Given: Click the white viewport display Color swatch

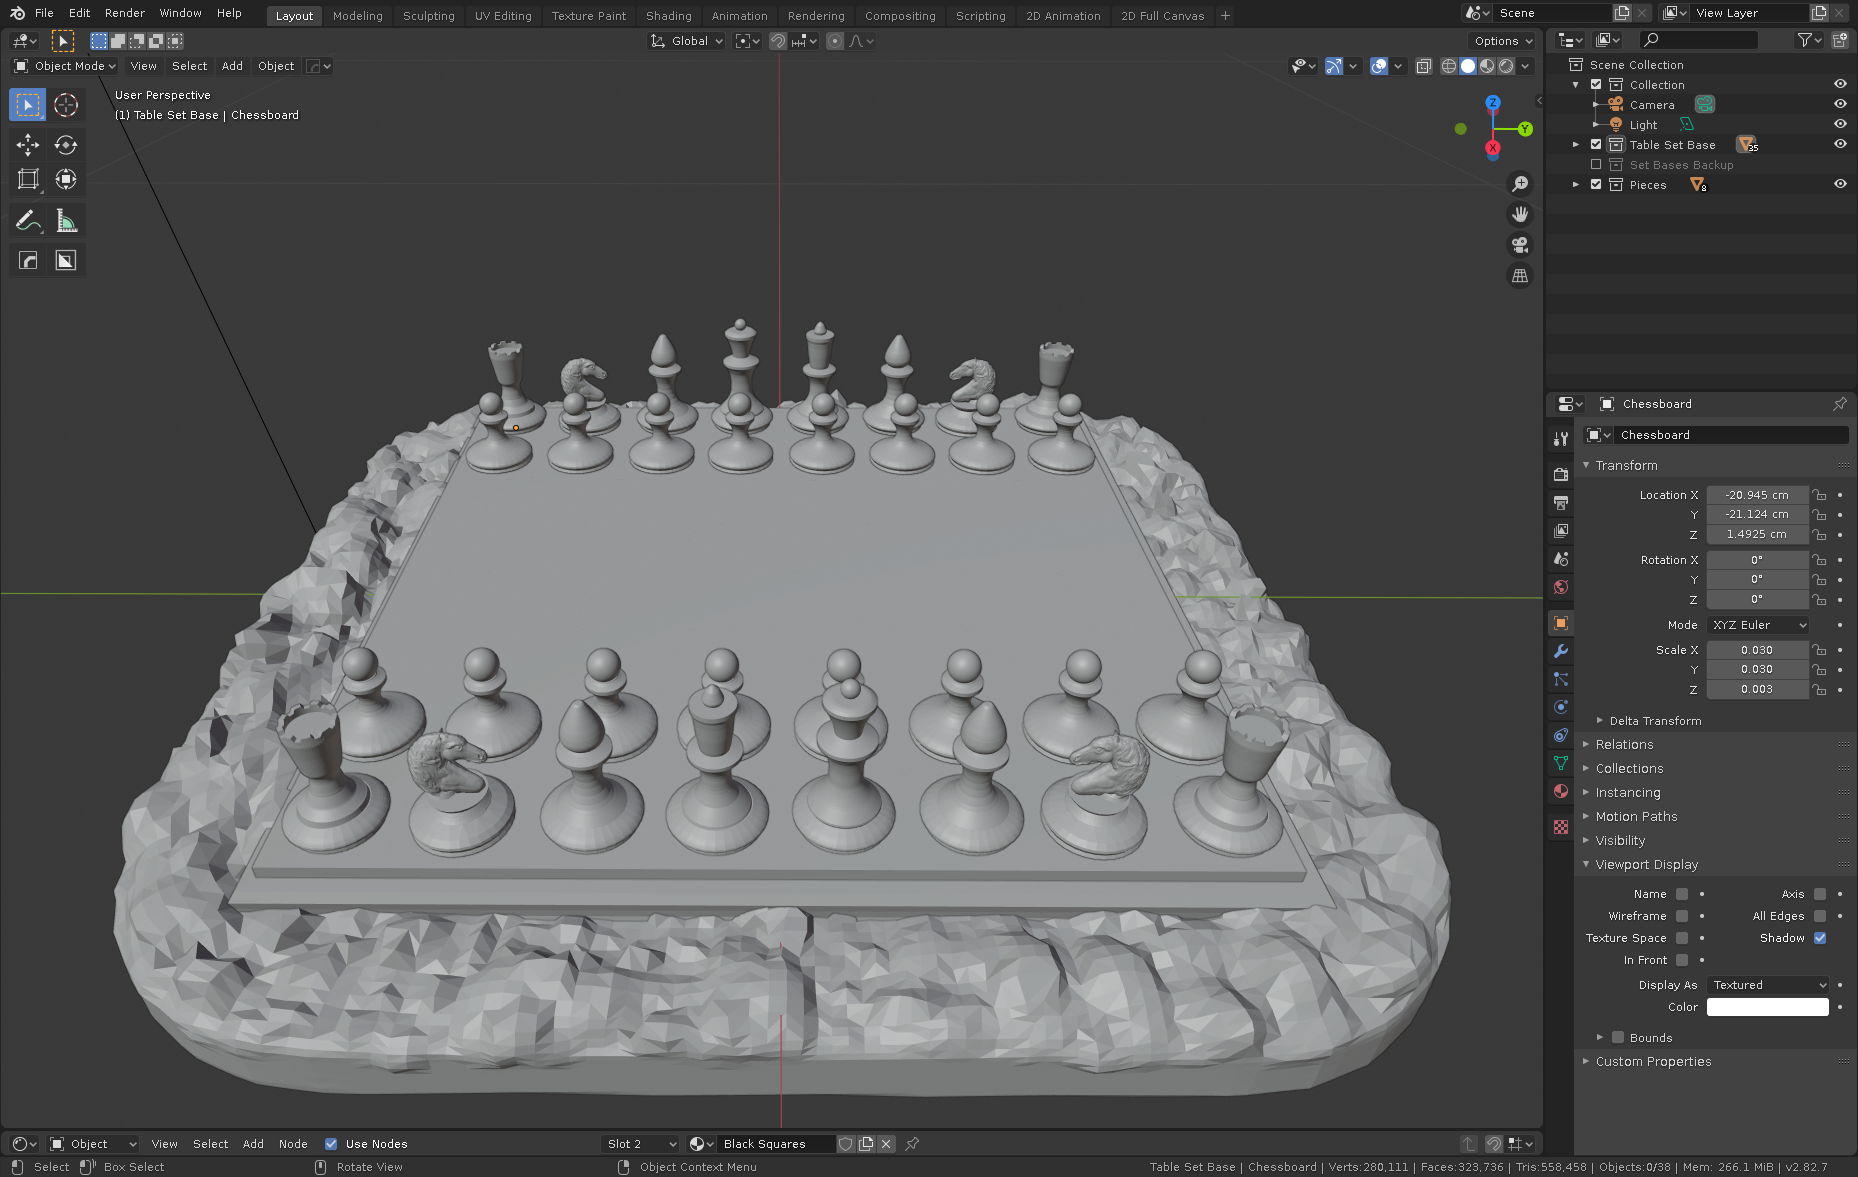Looking at the screenshot, I should click(x=1768, y=1007).
